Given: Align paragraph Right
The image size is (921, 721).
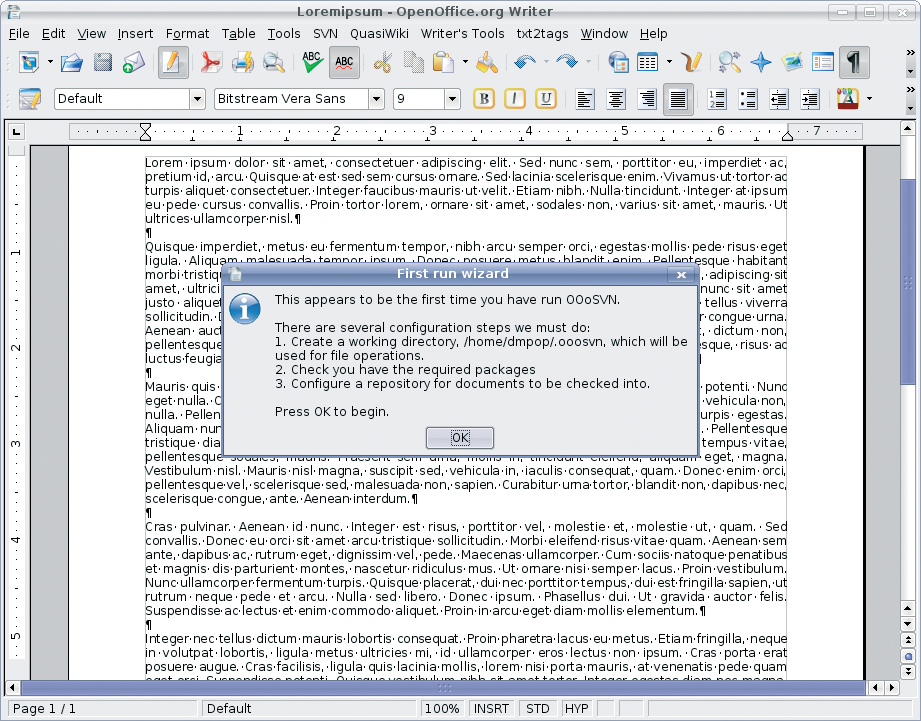Looking at the screenshot, I should (647, 99).
